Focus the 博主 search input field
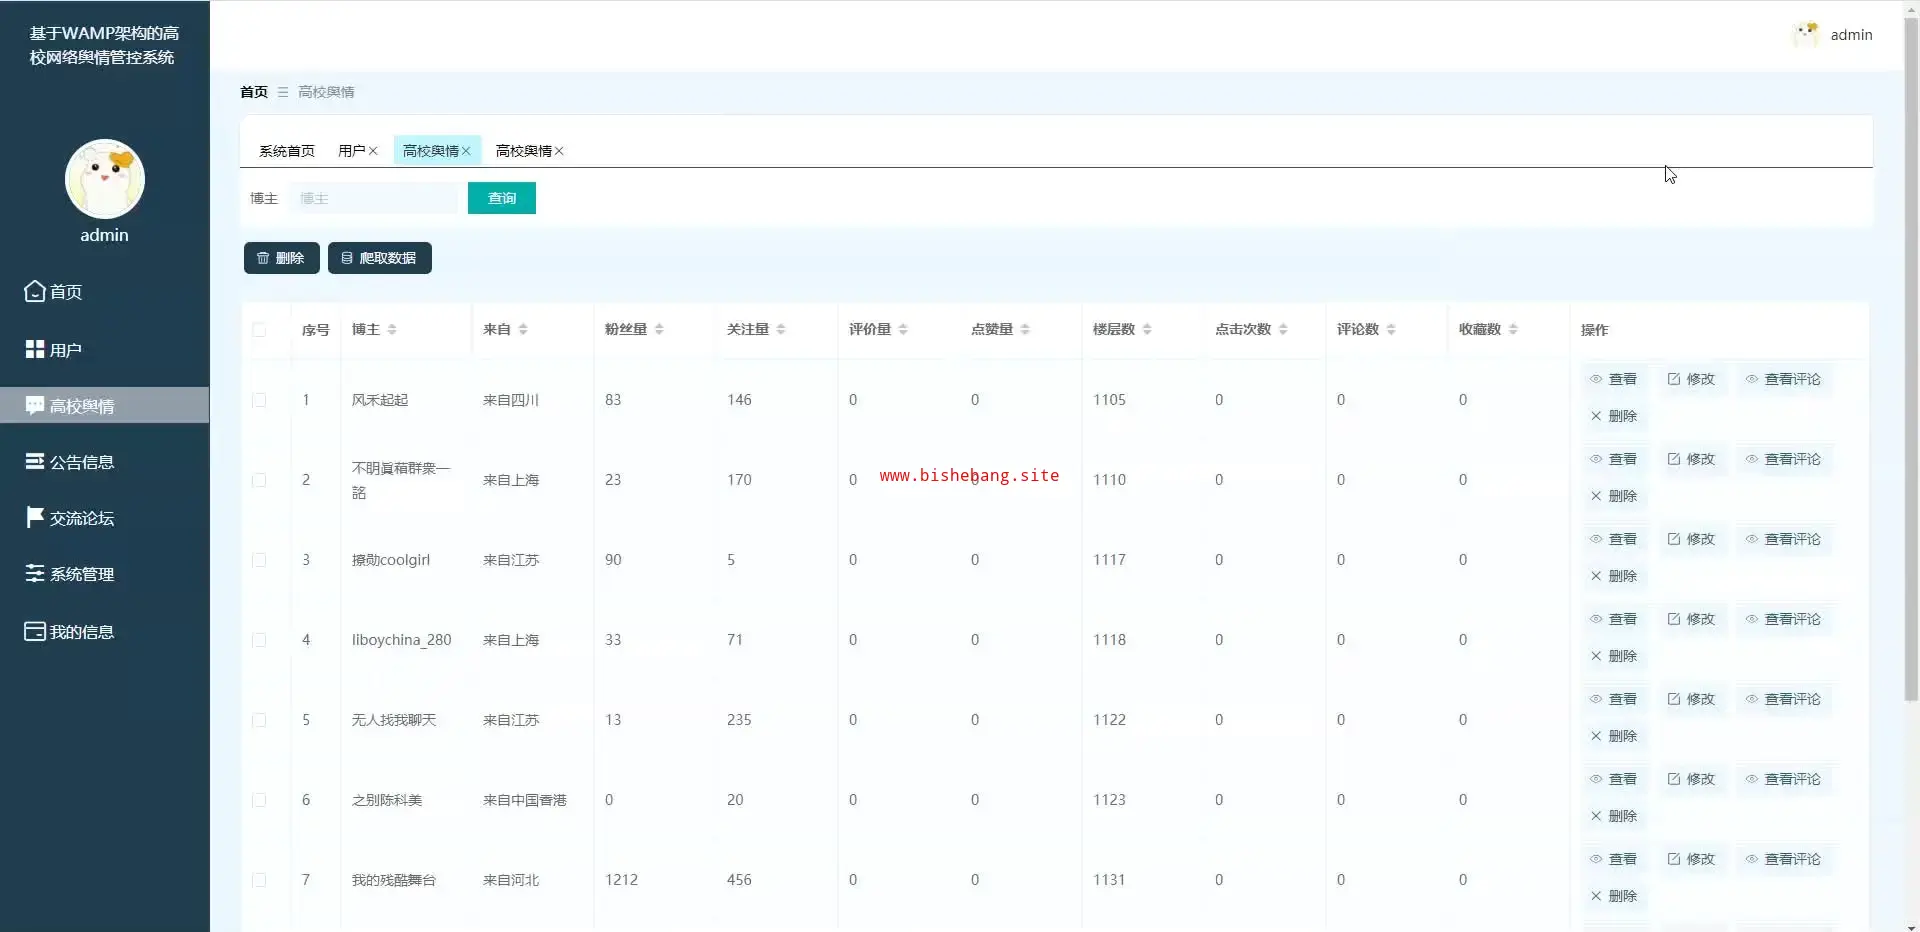Screen dimensions: 1920x932 point(375,198)
